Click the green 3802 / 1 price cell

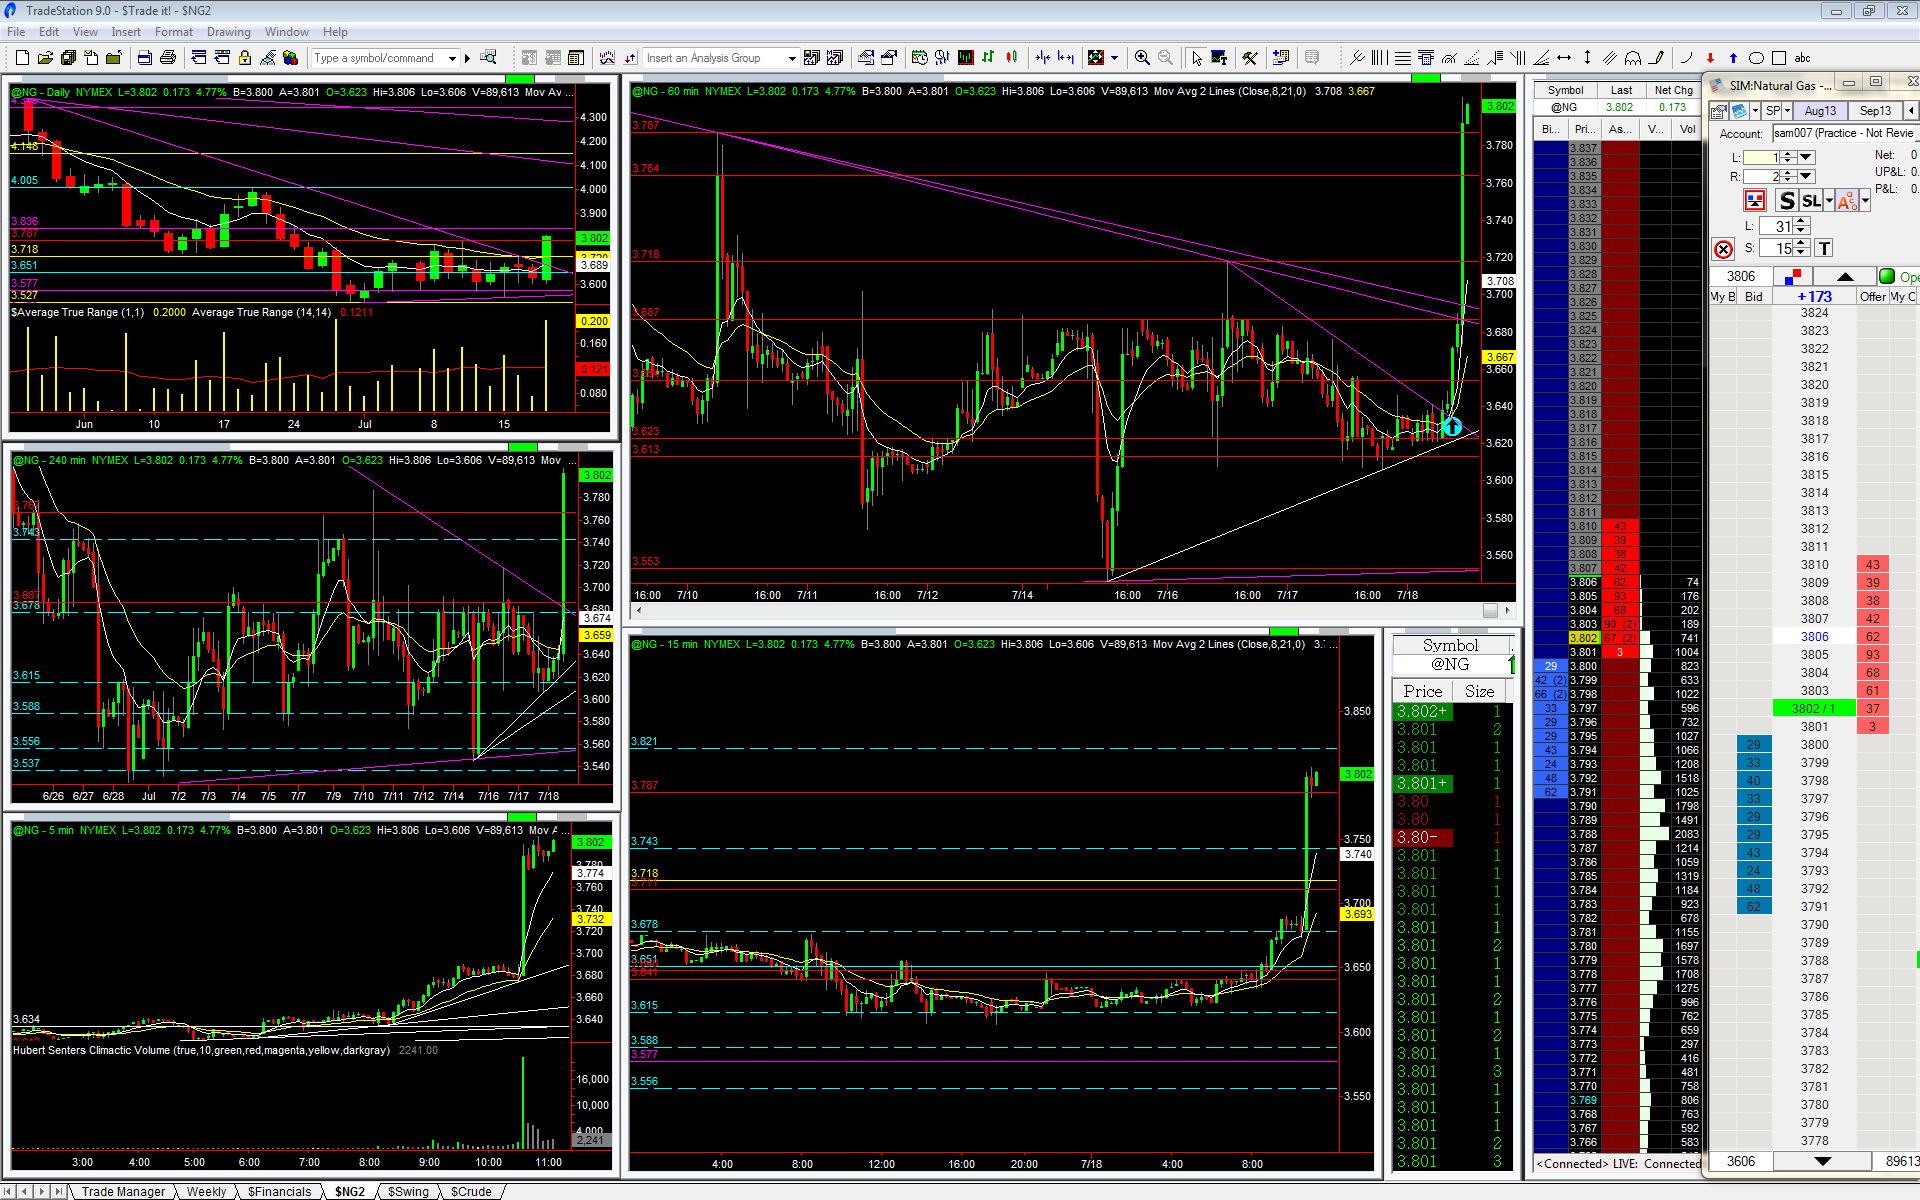click(1814, 708)
